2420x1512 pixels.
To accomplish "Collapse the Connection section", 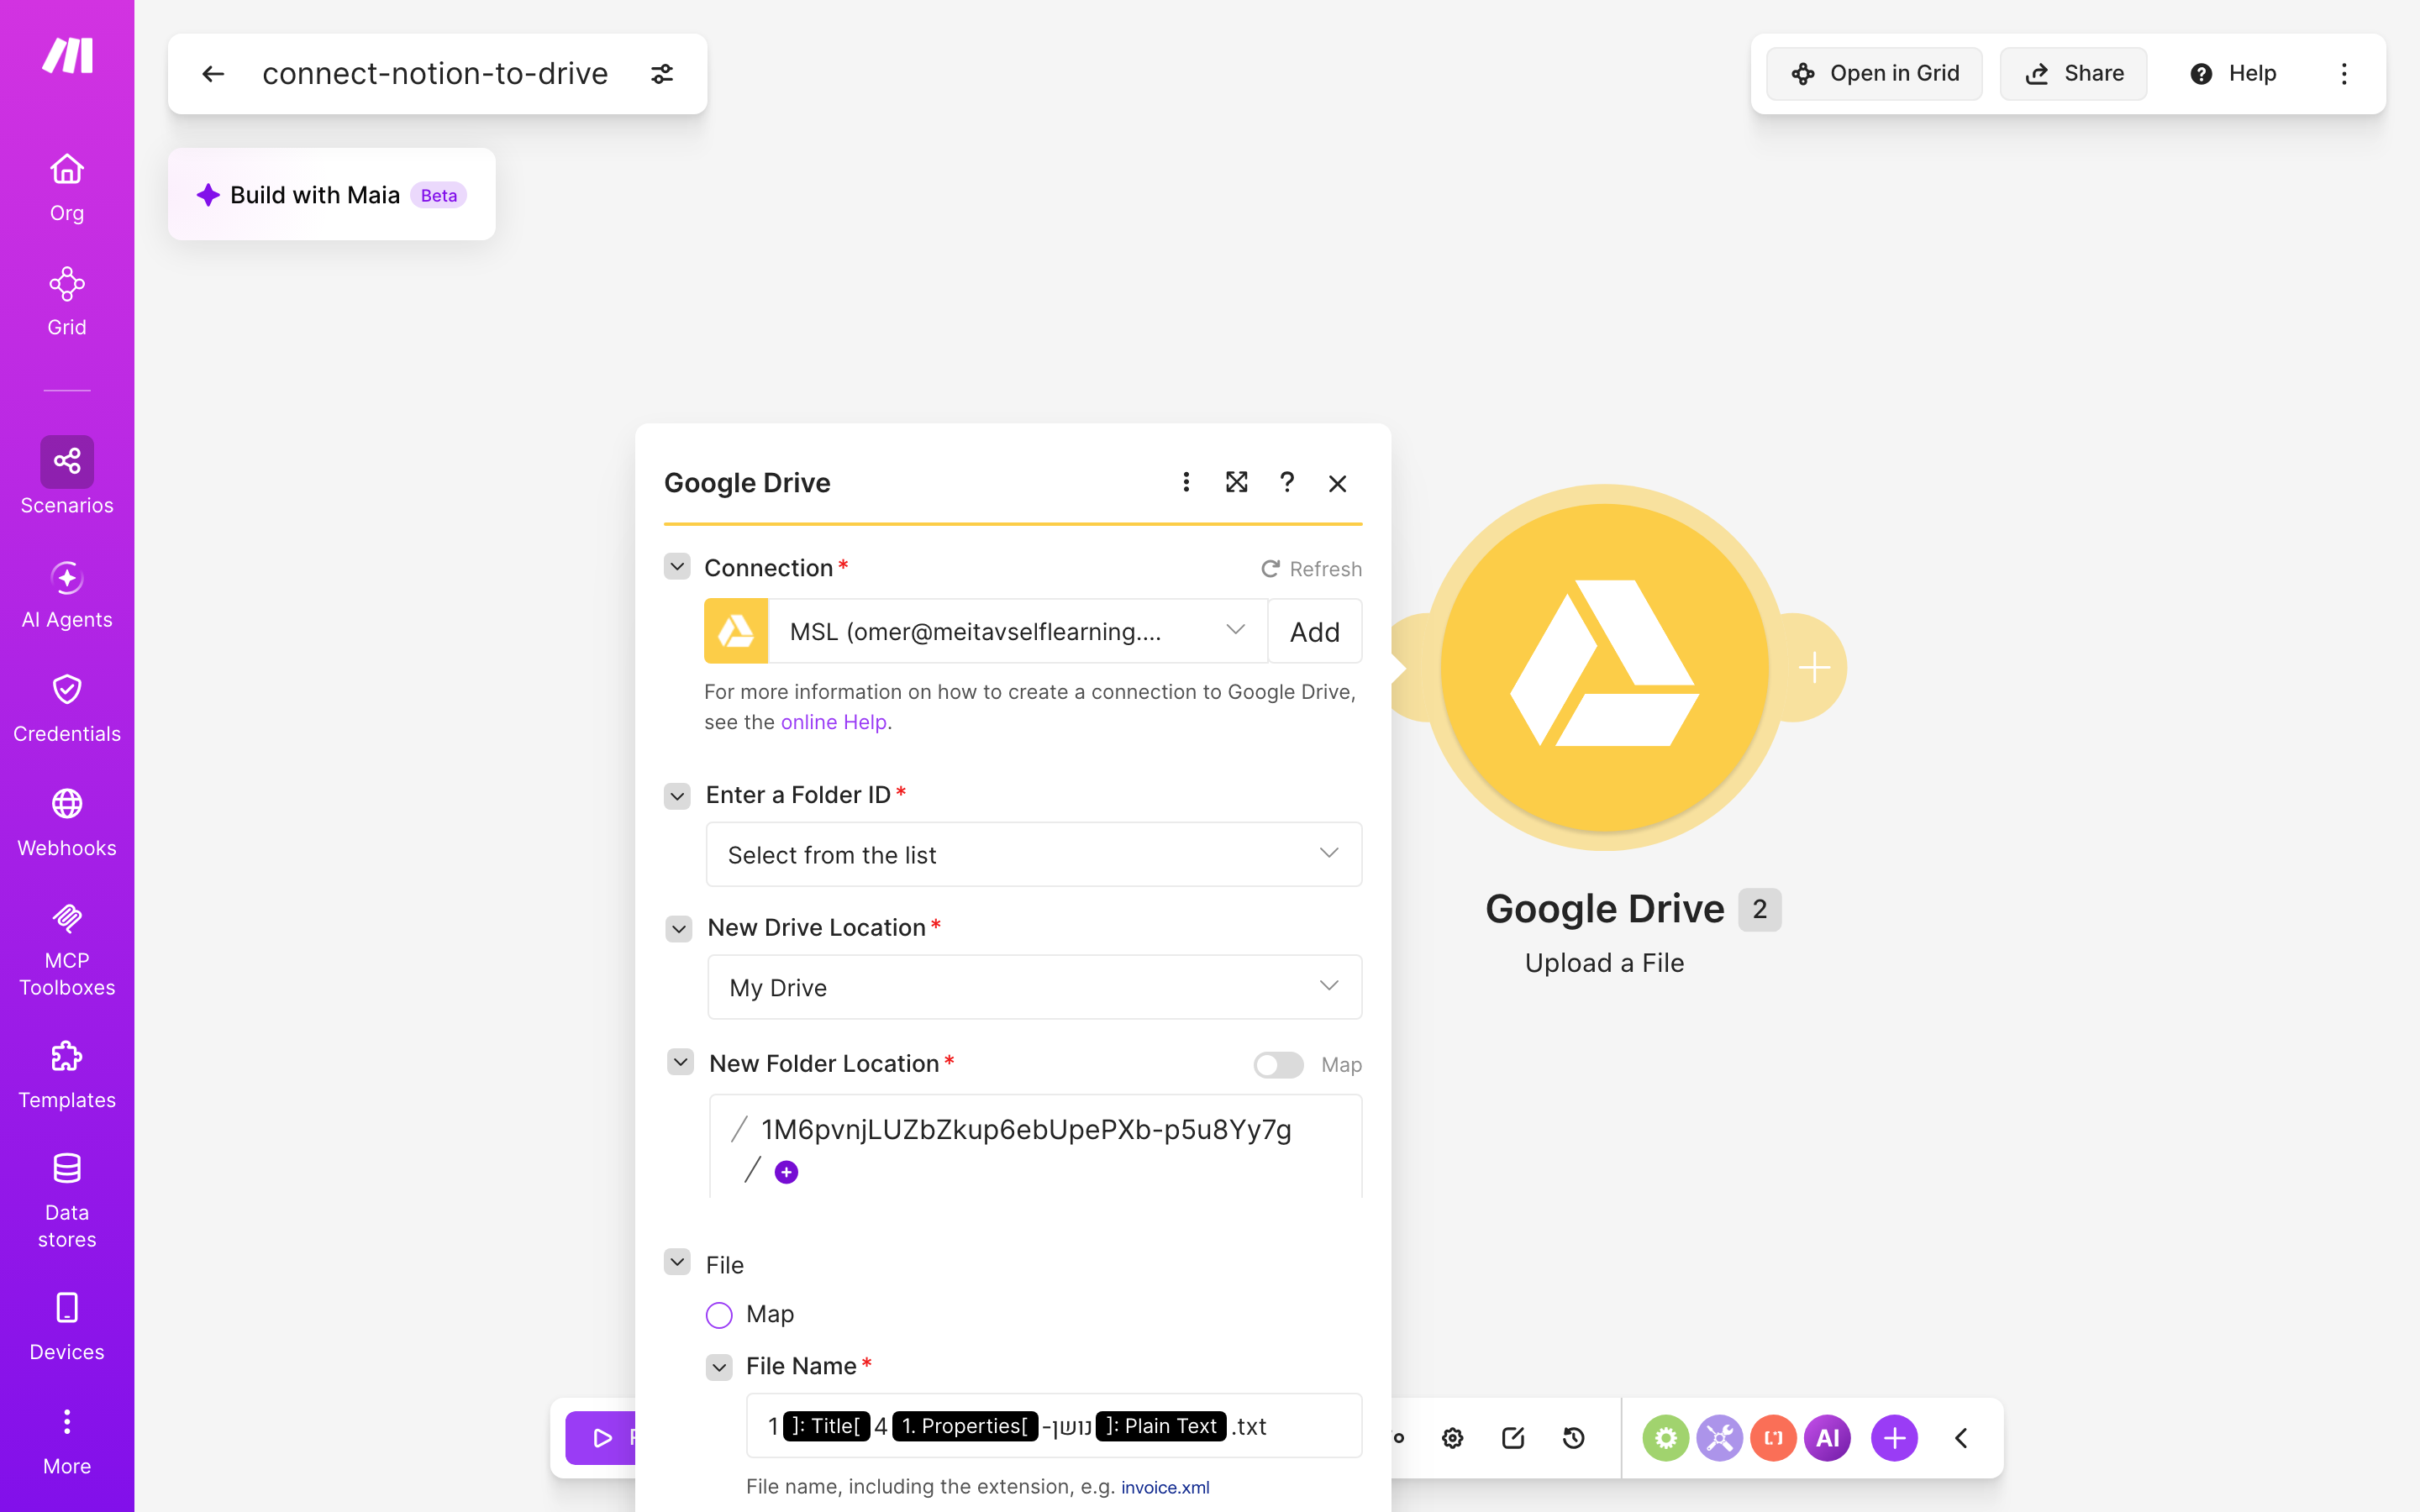I will [677, 567].
